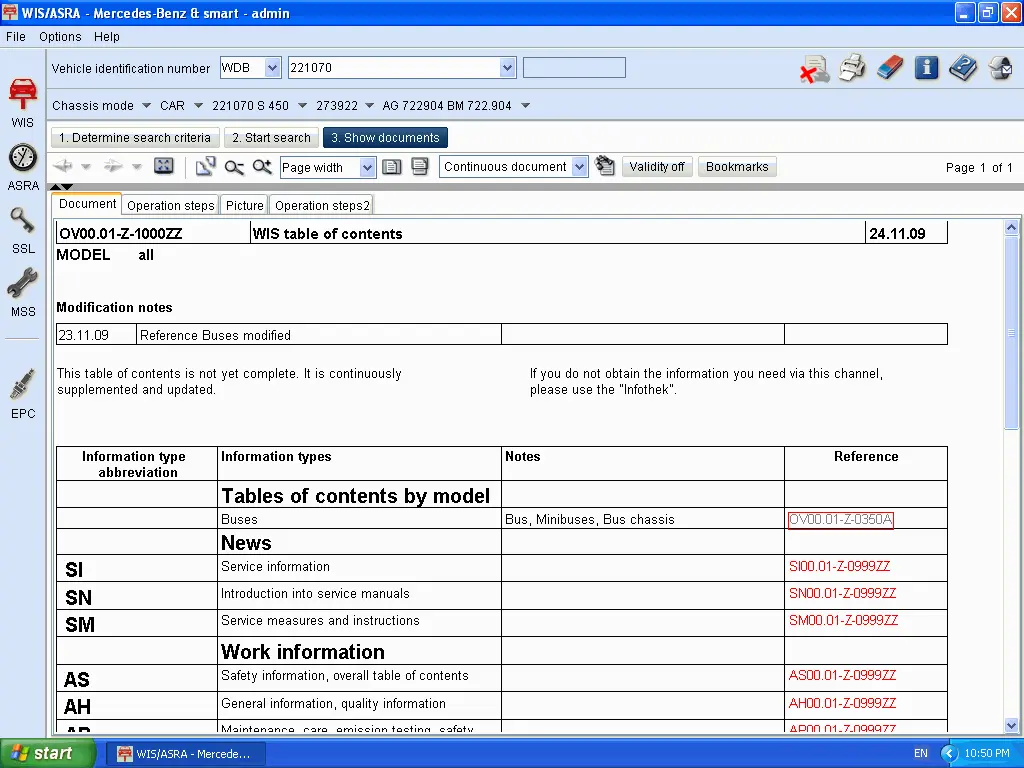
Task: Open the help book icon
Action: coord(963,68)
